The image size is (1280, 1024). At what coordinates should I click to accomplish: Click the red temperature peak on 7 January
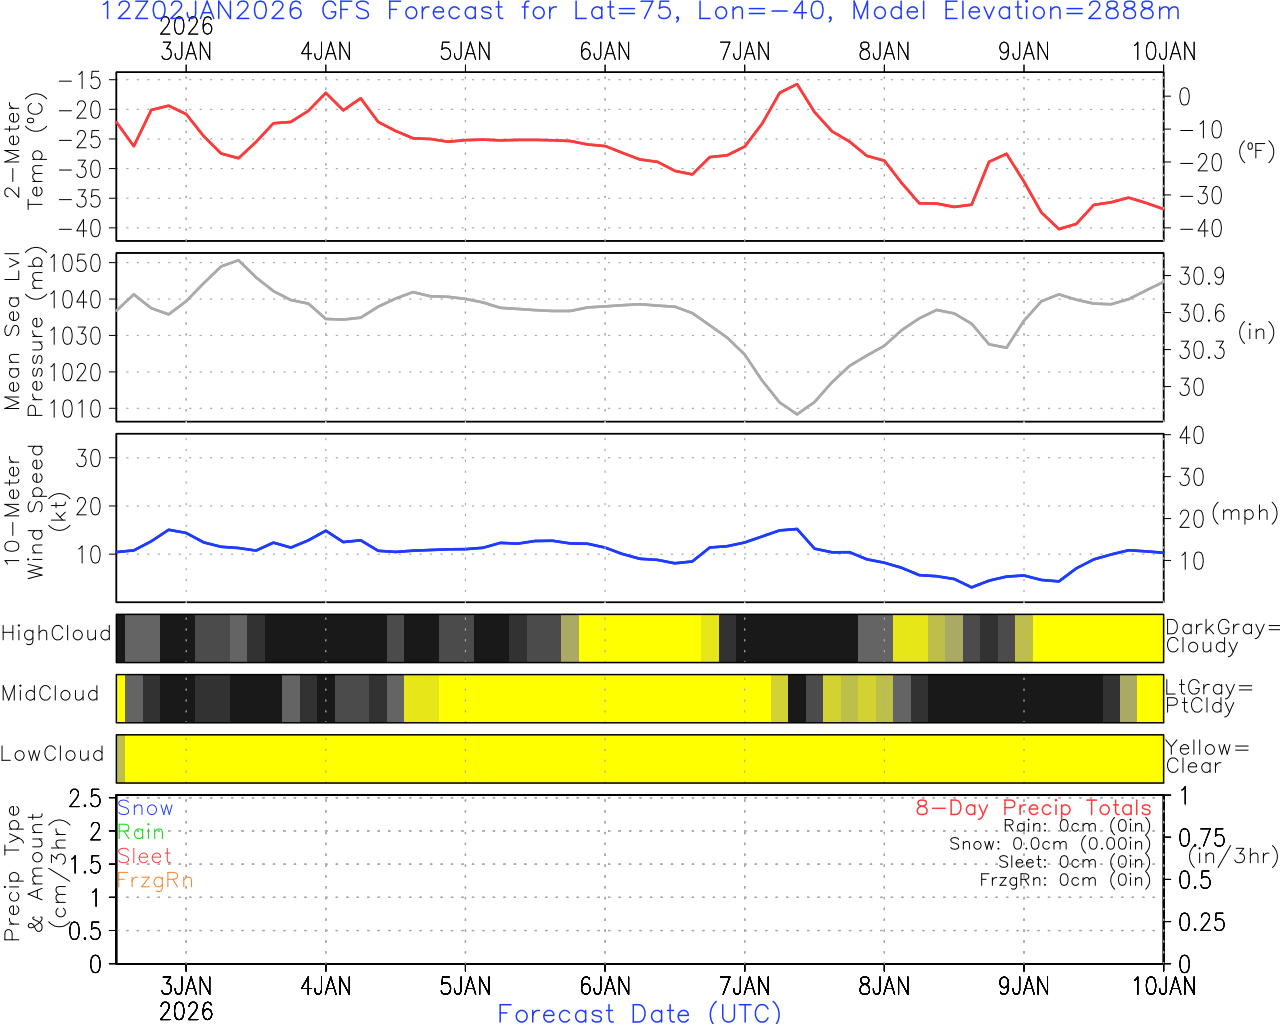(796, 85)
